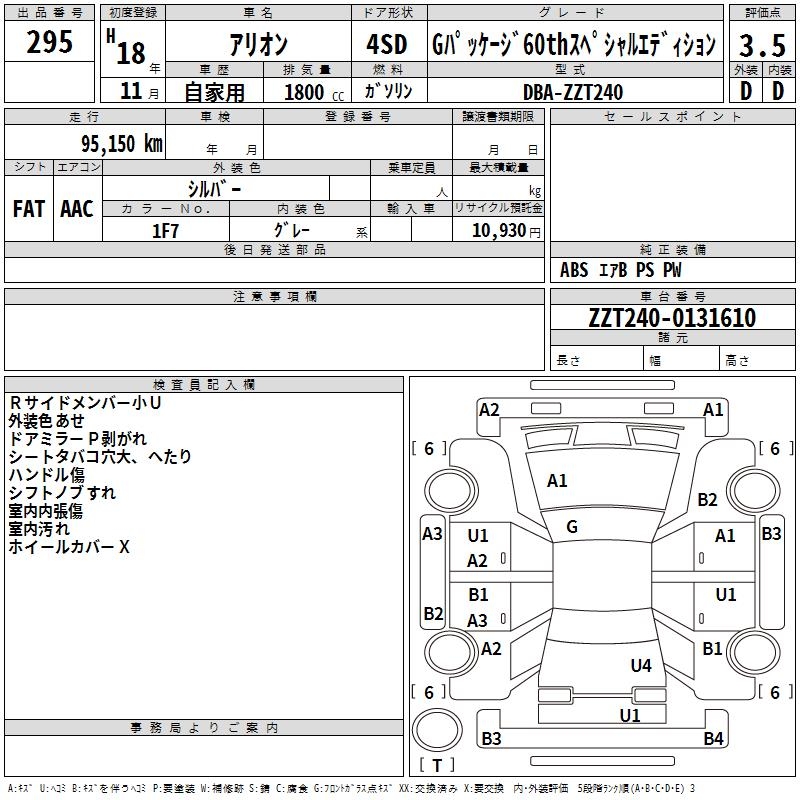Click the T spare tire label
This screenshot has width=800, height=800.
(437, 765)
